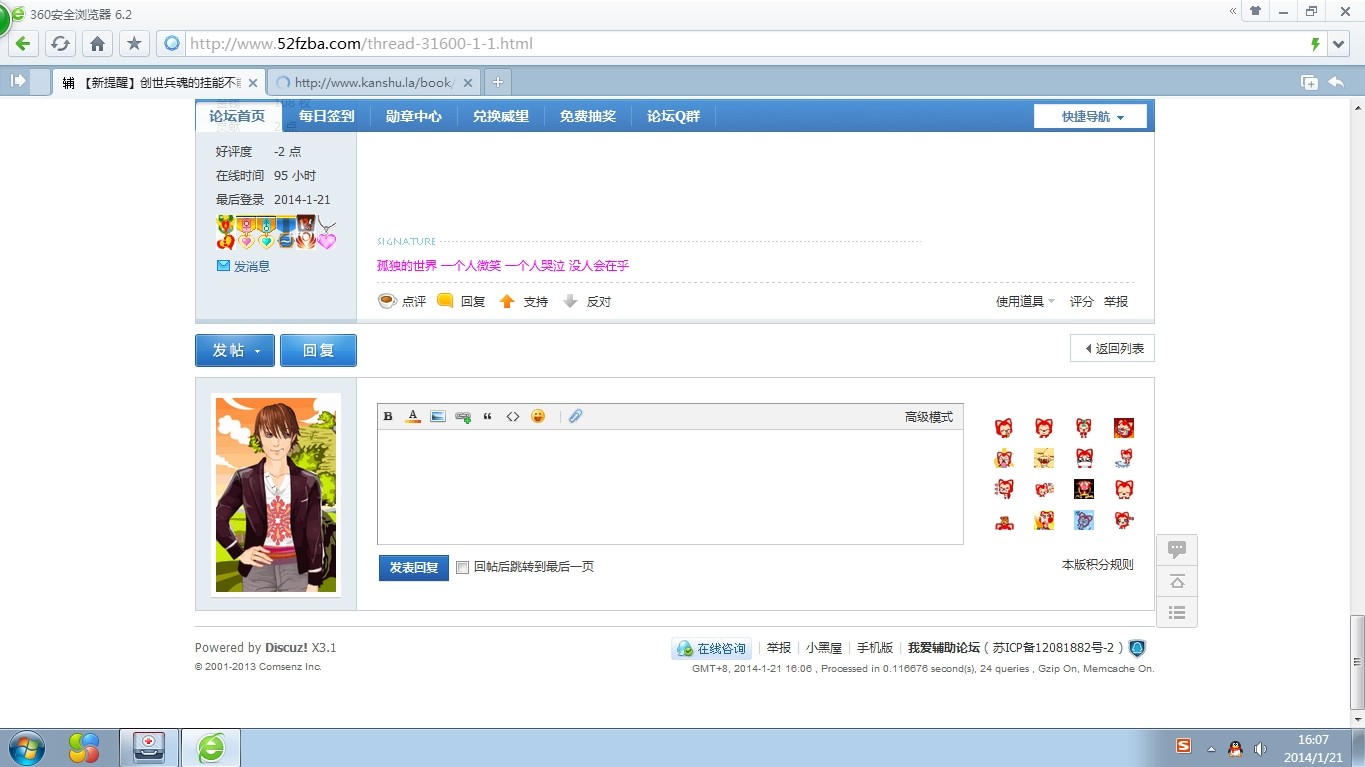Click the shield badge icon after the ICP number
This screenshot has width=1365, height=767.
pos(1137,648)
